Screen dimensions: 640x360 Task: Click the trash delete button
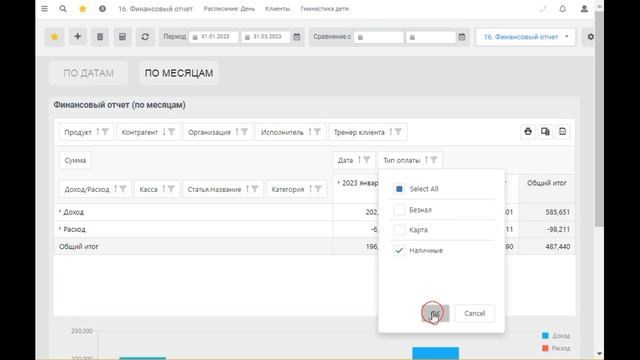100,37
